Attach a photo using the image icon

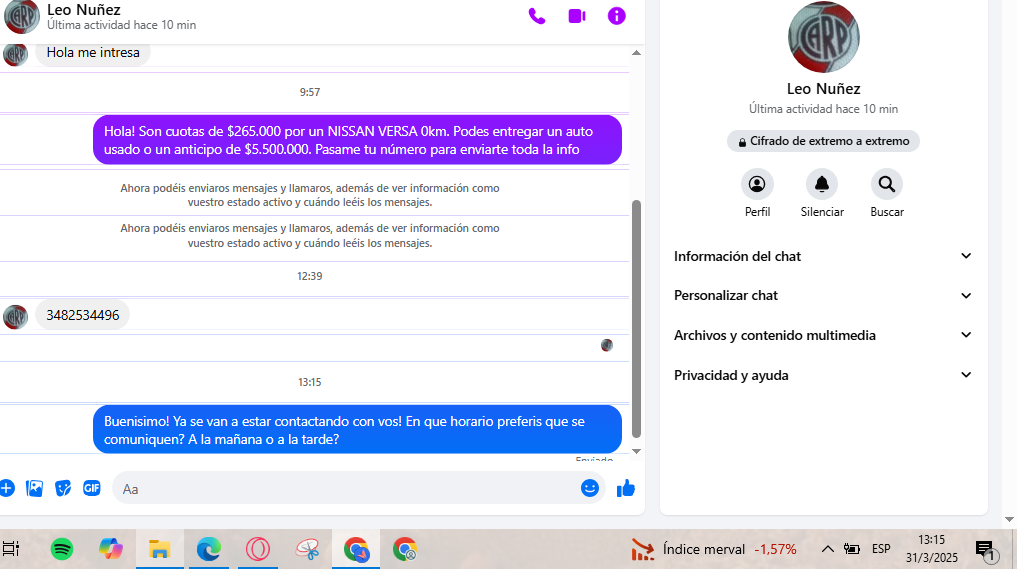[x=35, y=488]
